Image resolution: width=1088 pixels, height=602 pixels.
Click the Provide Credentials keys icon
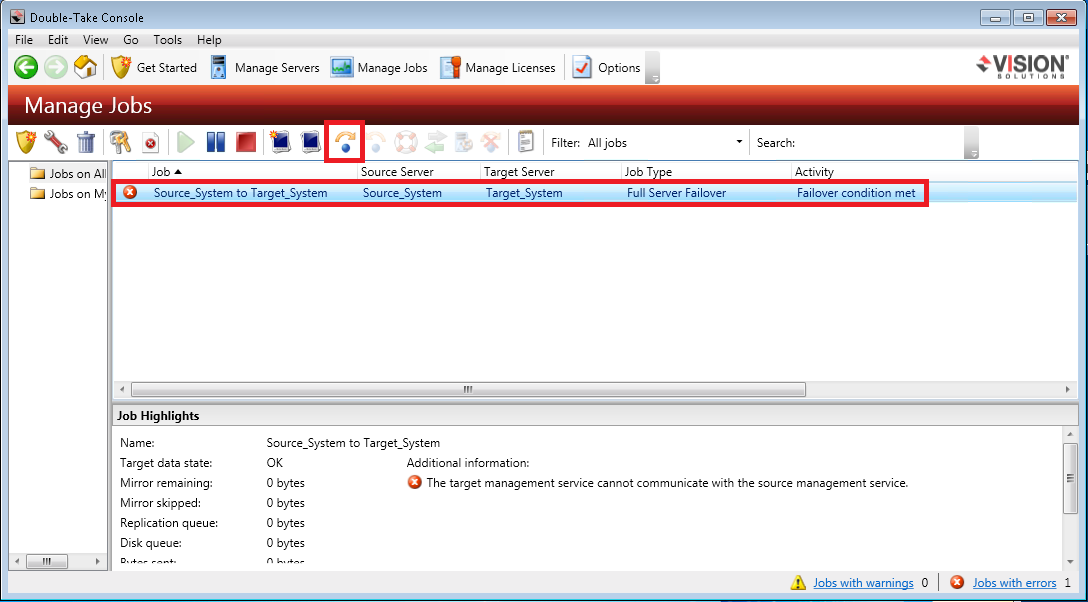(x=121, y=143)
